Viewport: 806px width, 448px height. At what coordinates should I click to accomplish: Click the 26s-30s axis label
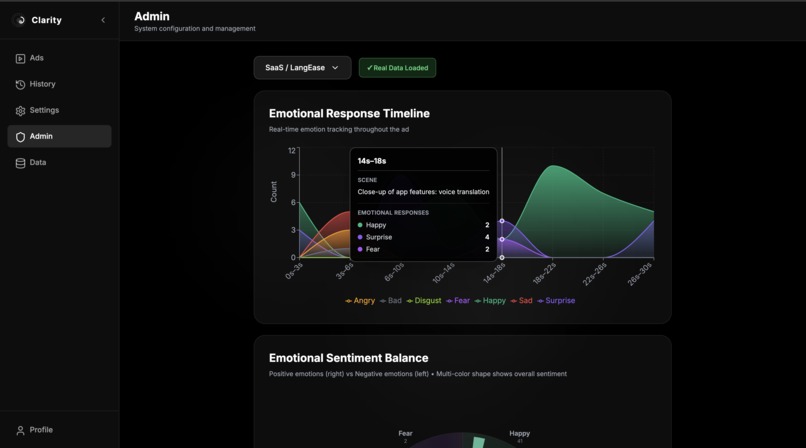pos(640,273)
